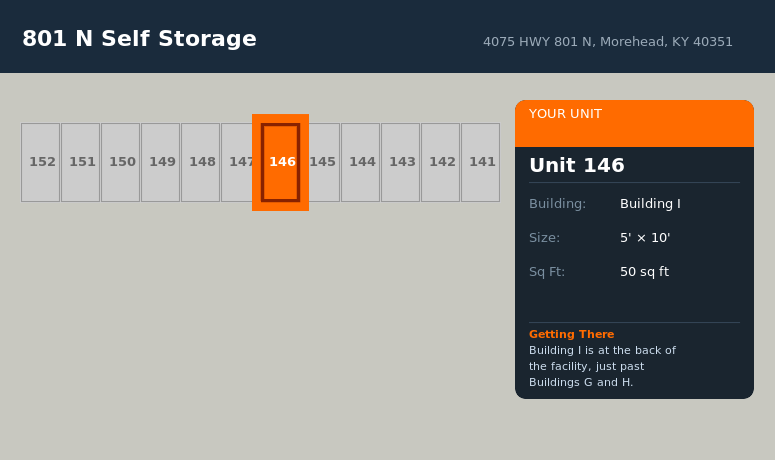Click the orange YOUR UNIT banner

click(634, 123)
